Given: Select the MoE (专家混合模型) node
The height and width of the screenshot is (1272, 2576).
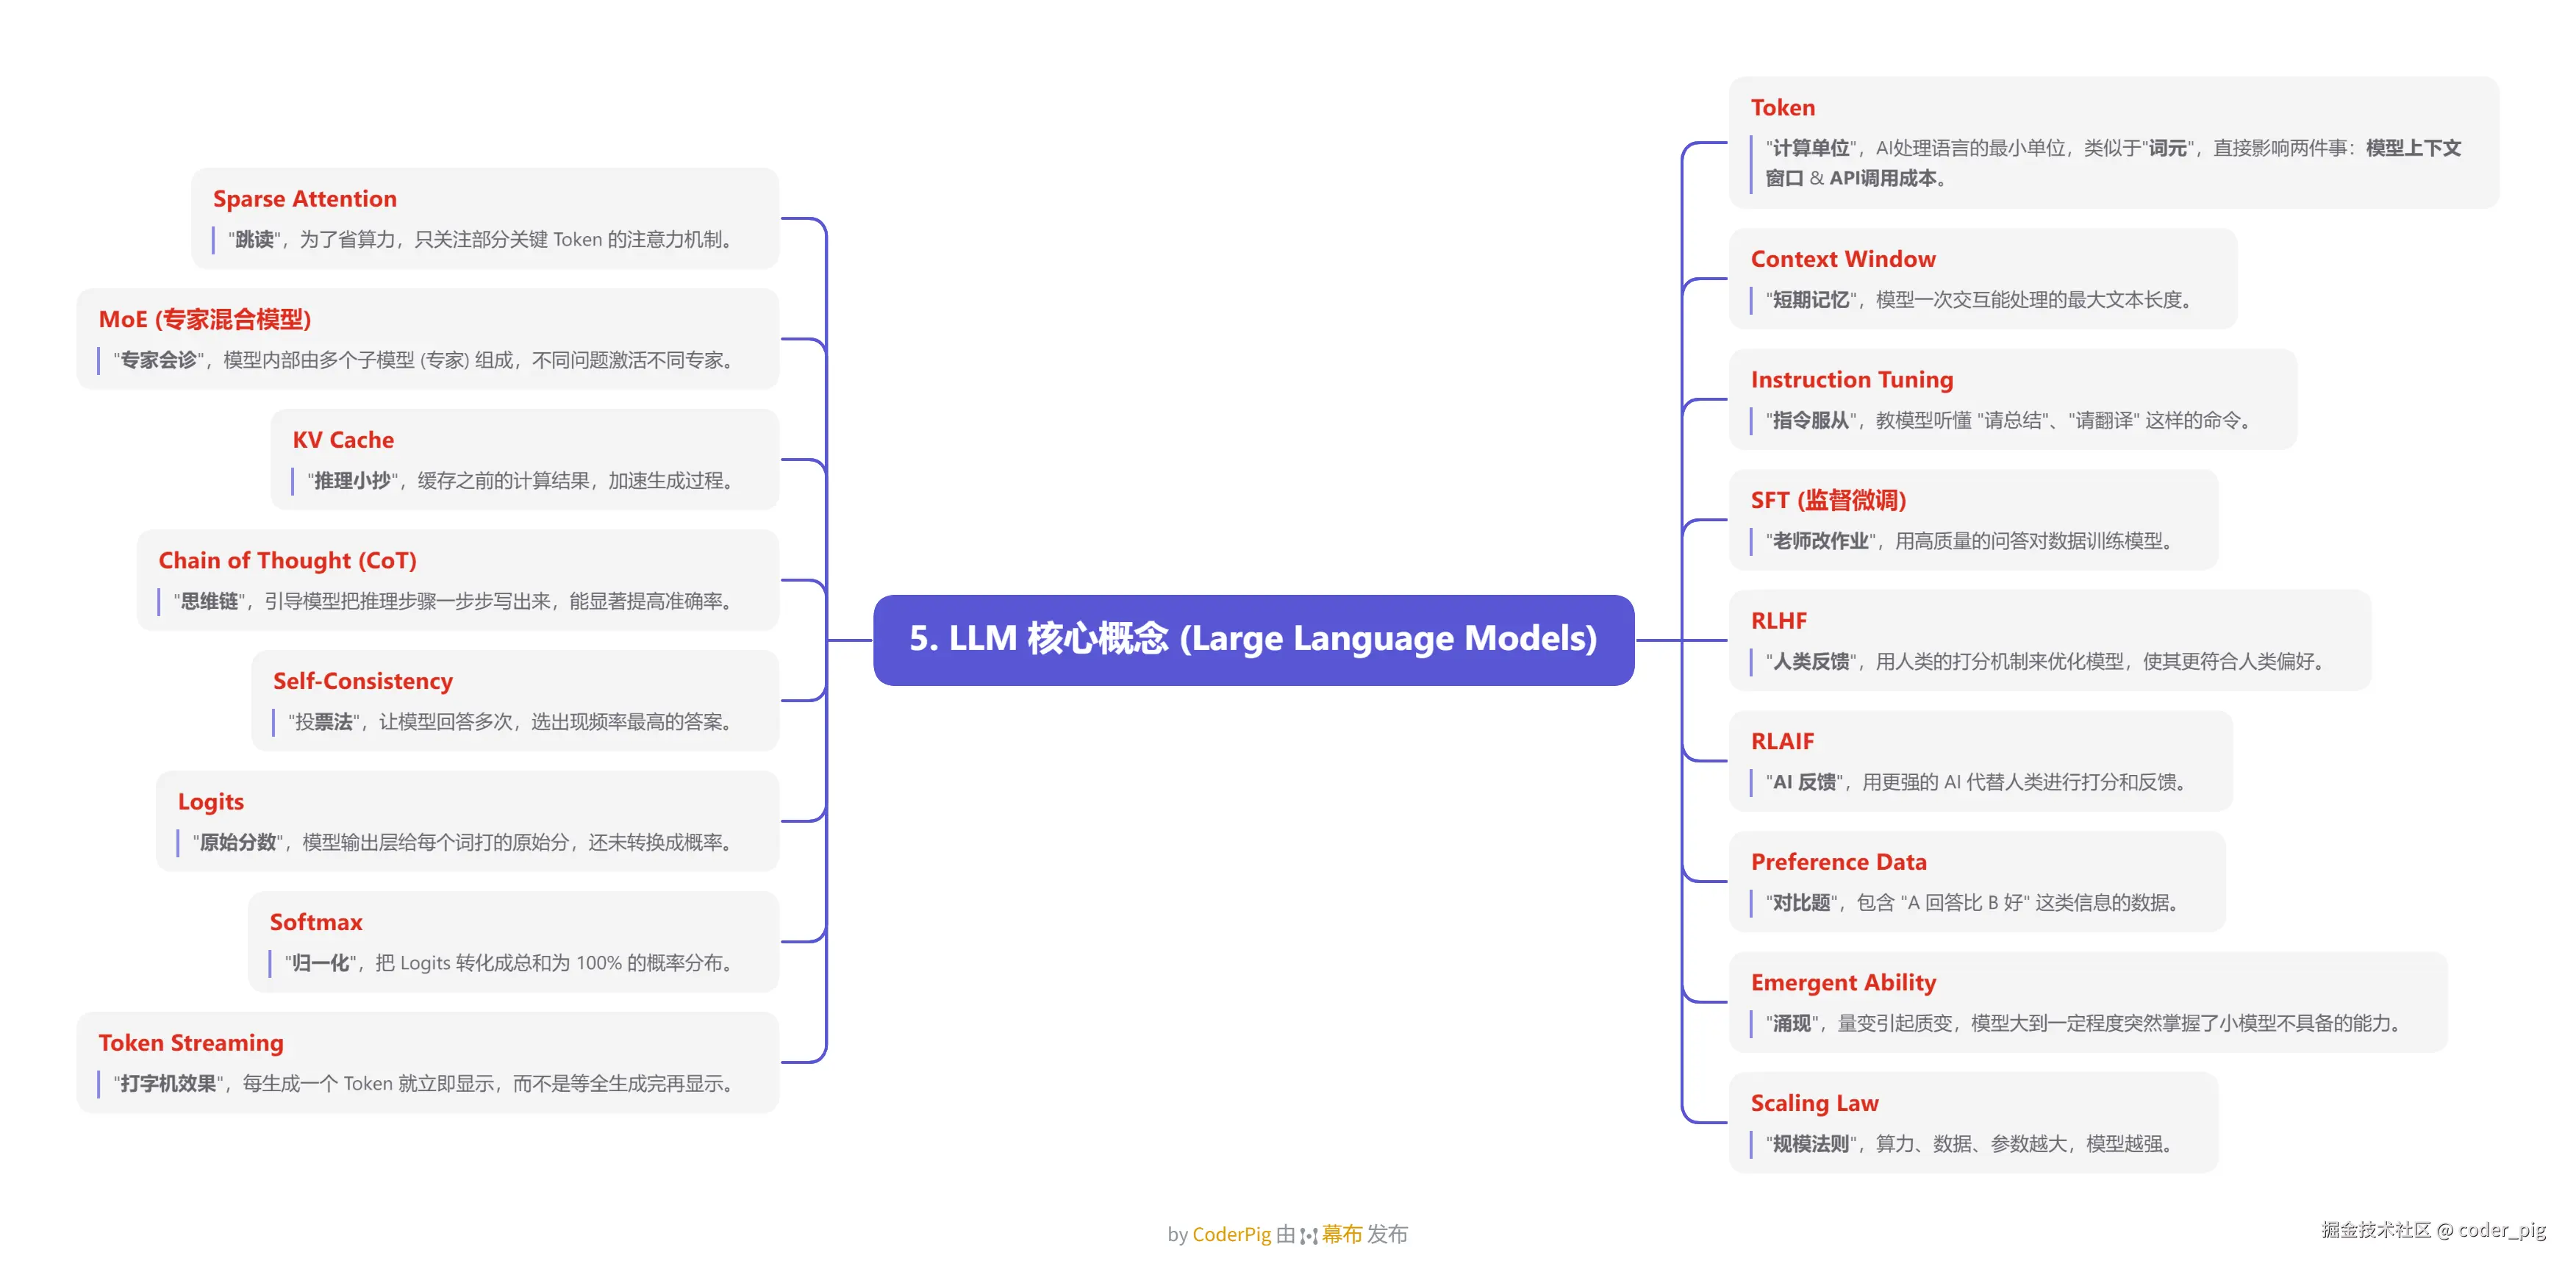Looking at the screenshot, I should [x=205, y=320].
